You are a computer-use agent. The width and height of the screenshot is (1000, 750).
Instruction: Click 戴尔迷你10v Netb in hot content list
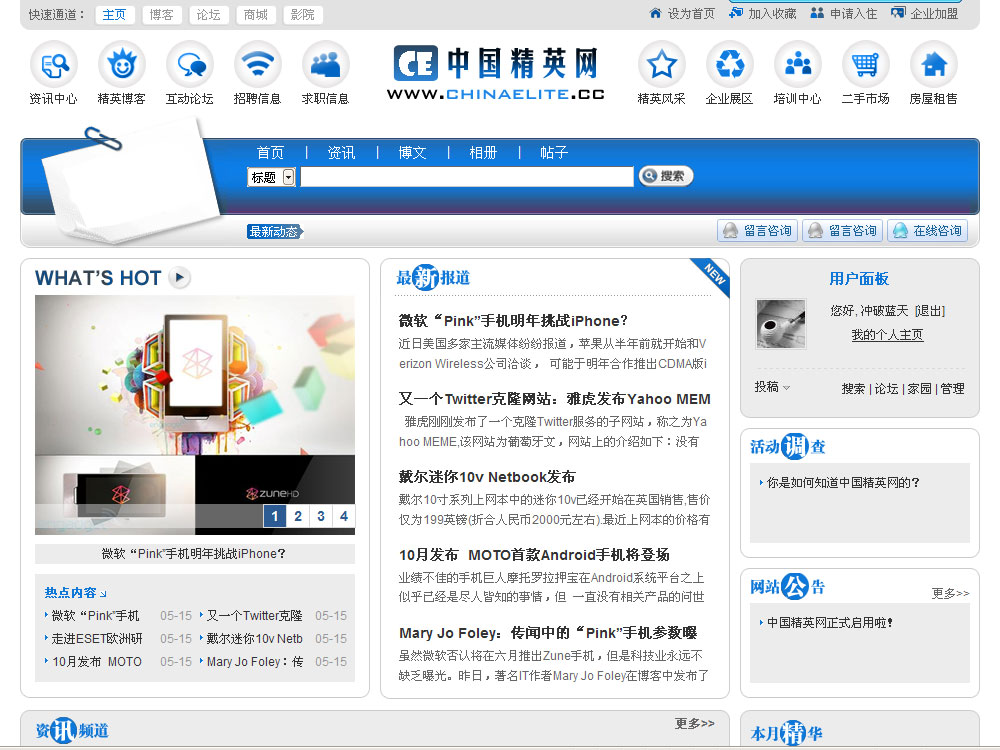254,638
